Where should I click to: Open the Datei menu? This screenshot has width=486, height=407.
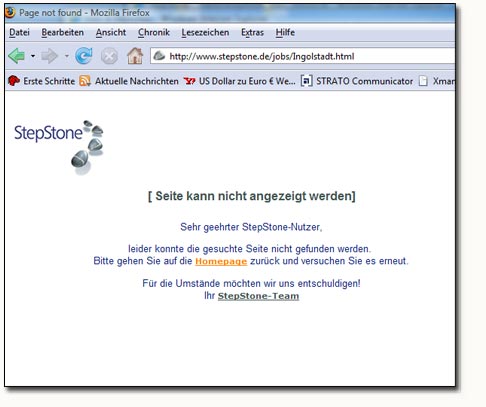pos(19,33)
